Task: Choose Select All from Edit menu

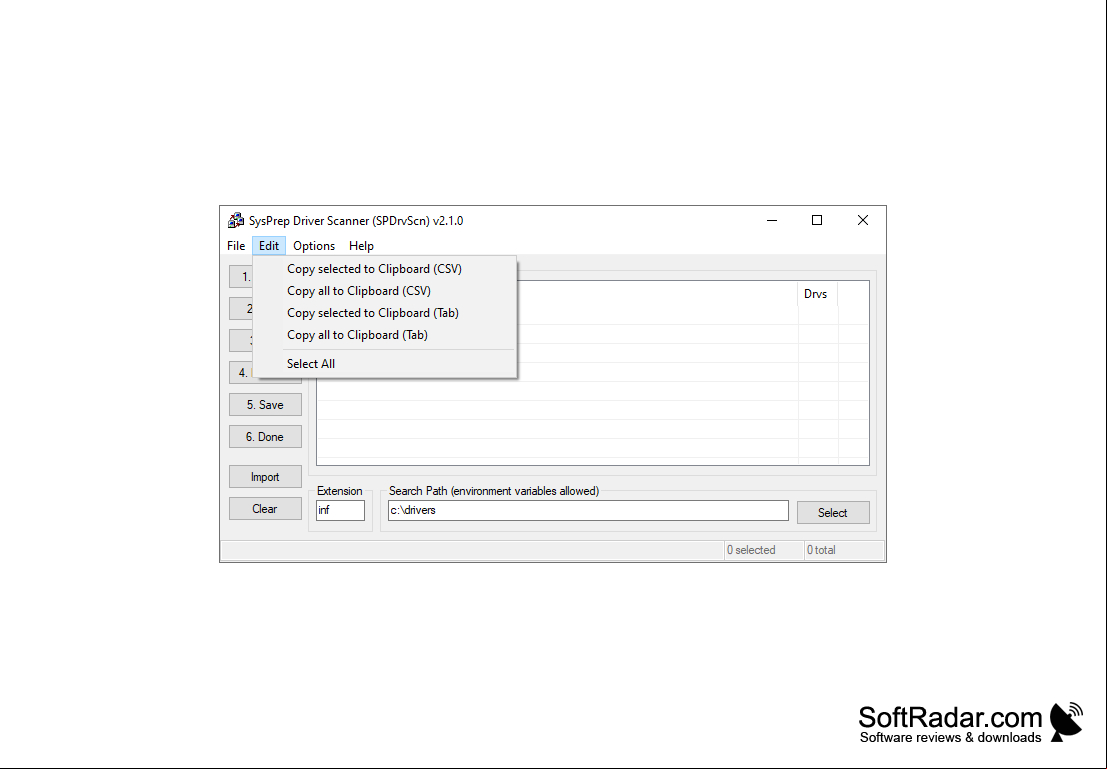Action: click(385, 364)
